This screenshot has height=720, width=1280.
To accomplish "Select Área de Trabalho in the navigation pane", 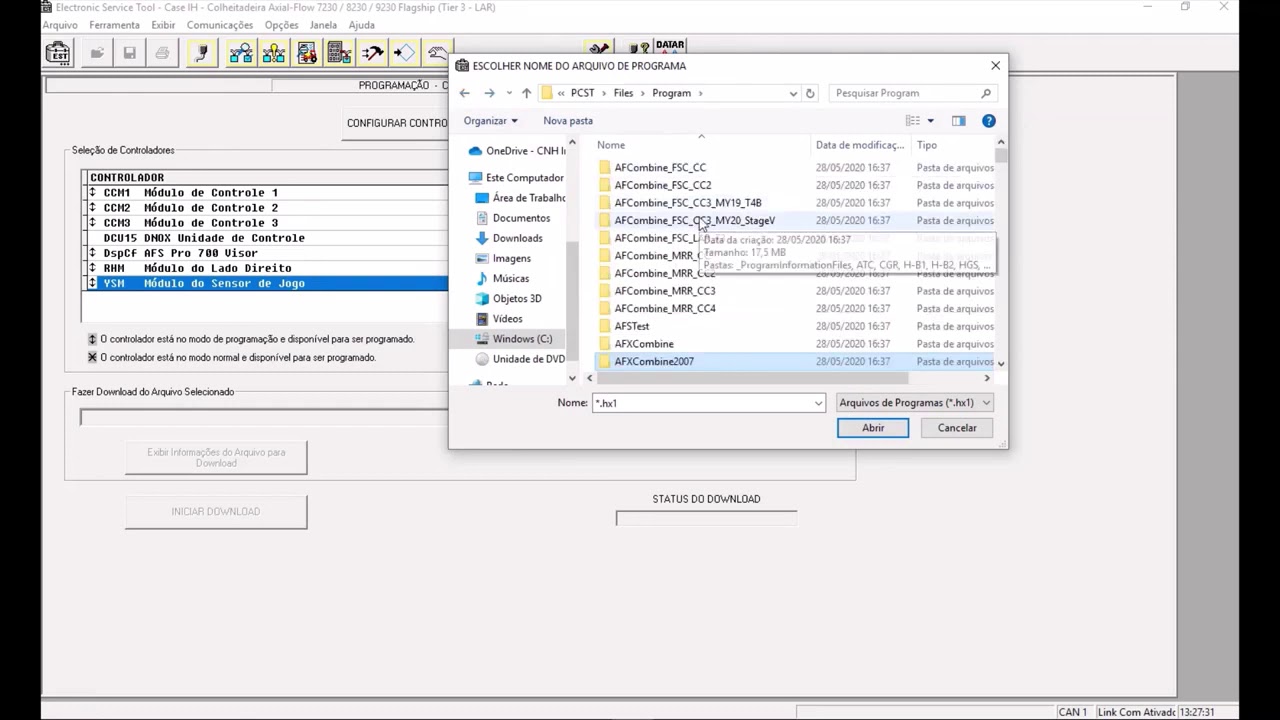I will click(521, 198).
